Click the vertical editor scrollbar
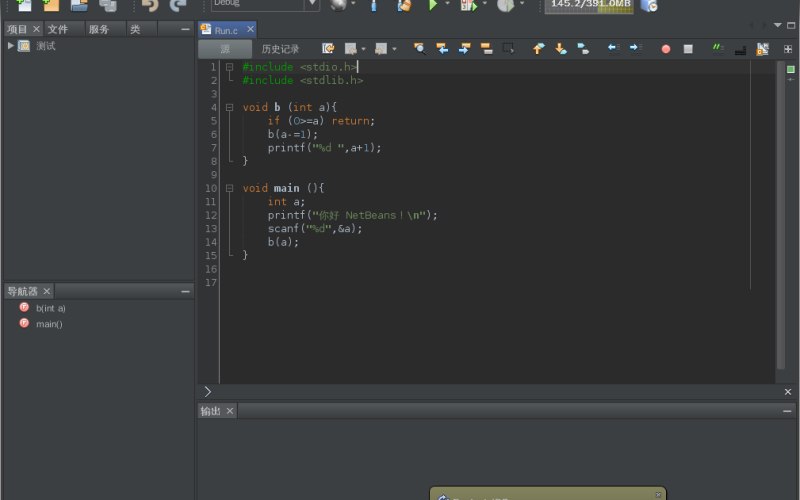 [x=780, y=214]
